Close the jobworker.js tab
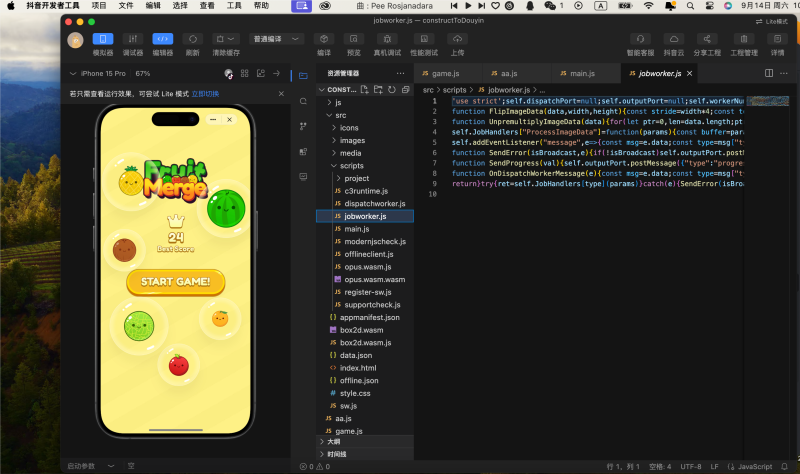 [x=689, y=73]
